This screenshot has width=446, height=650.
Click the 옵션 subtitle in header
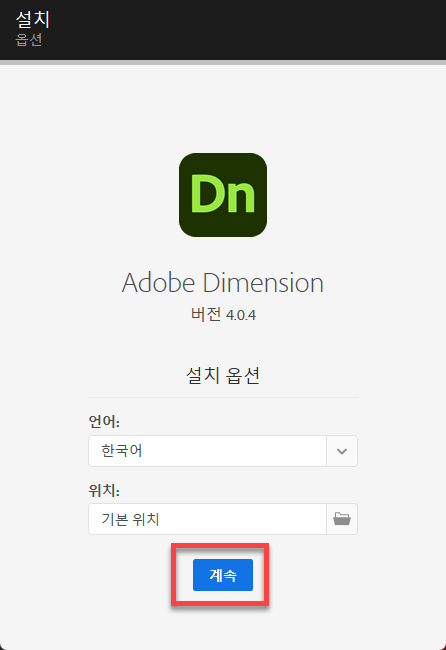[x=29, y=40]
